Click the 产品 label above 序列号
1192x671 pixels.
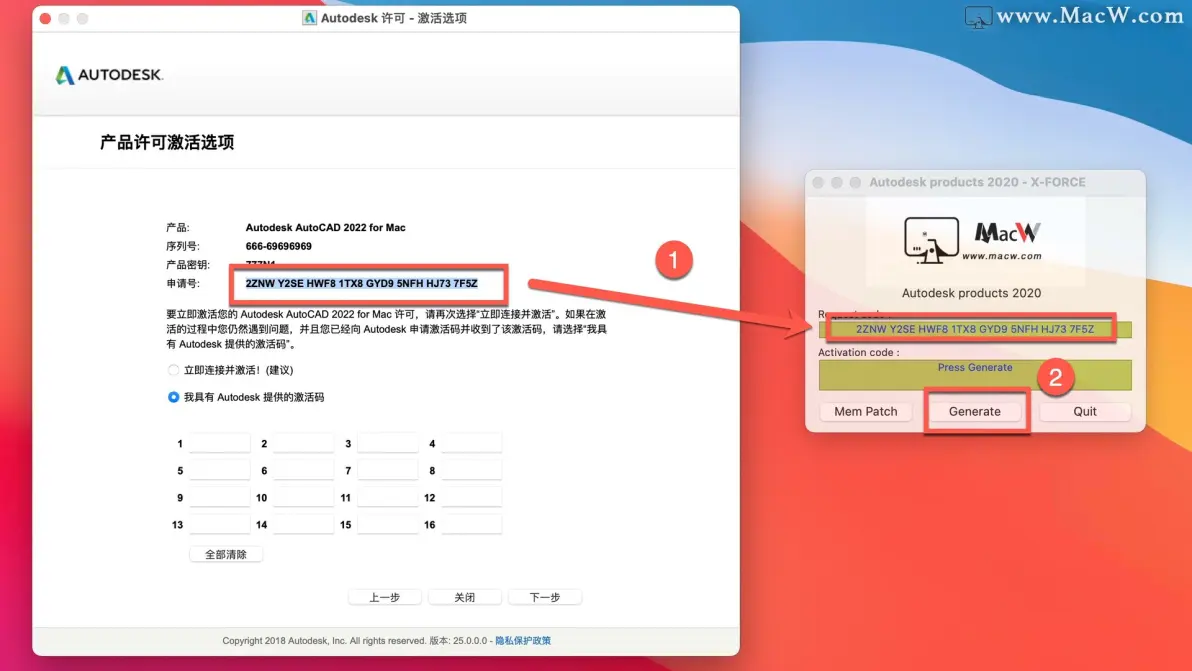click(178, 227)
